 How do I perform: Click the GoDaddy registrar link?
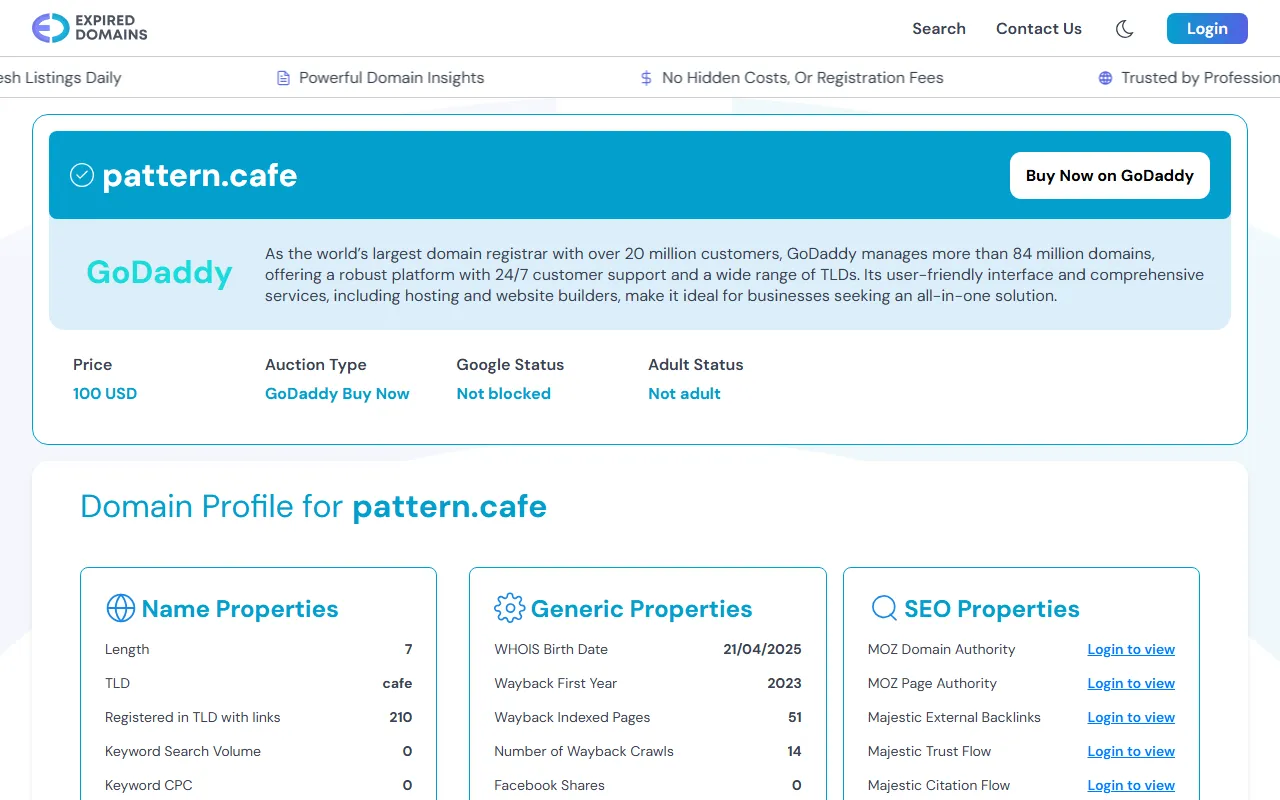click(159, 272)
